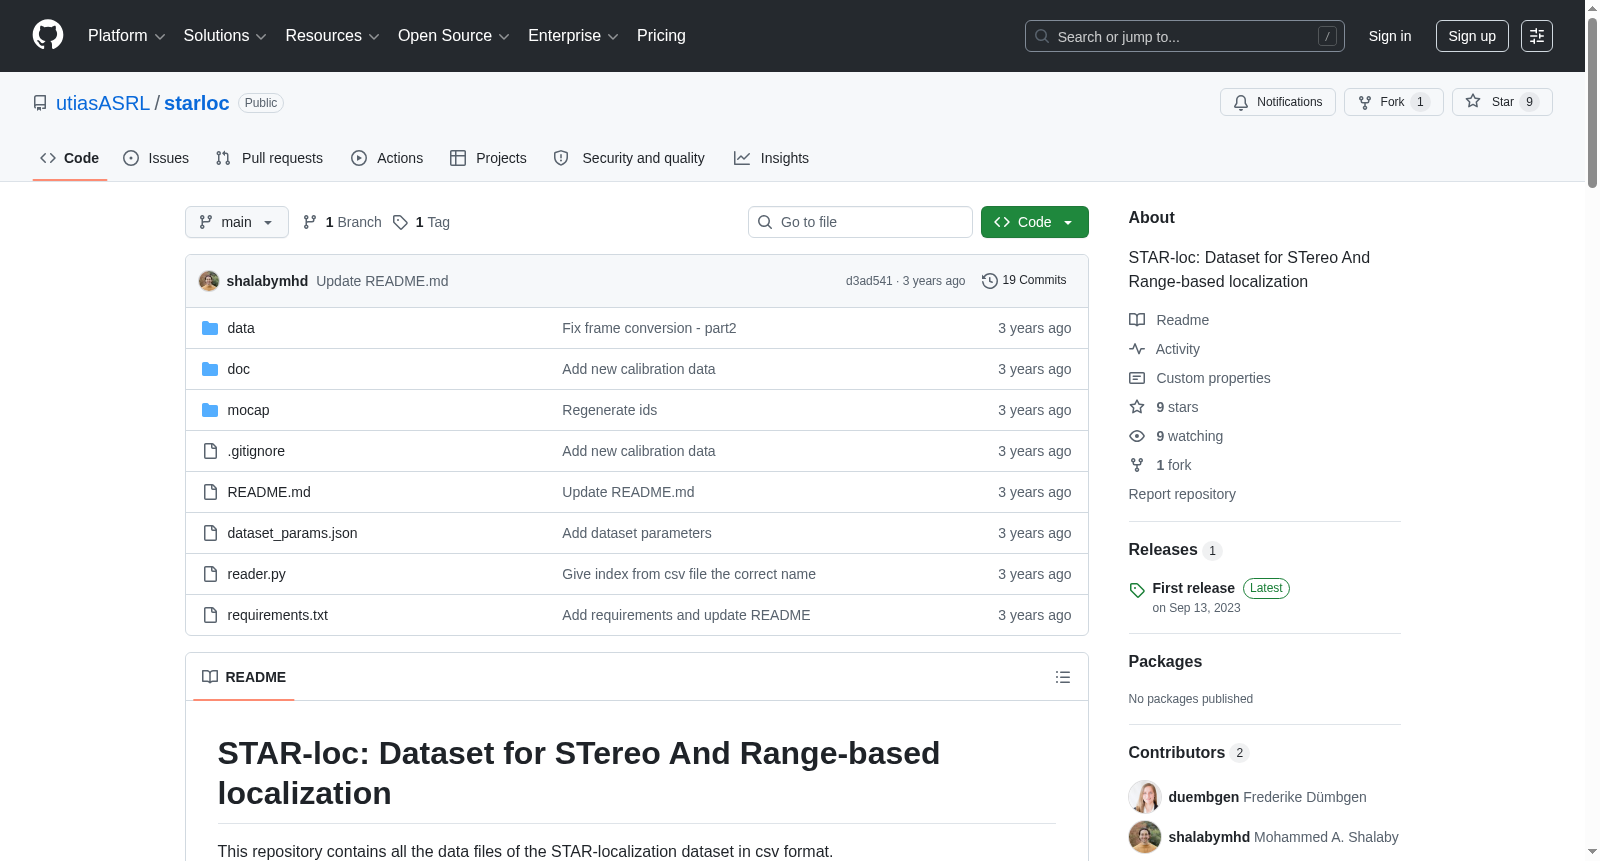Viewport: 1600px width, 861px height.
Task: Open the Pull requests tab
Action: click(x=269, y=158)
